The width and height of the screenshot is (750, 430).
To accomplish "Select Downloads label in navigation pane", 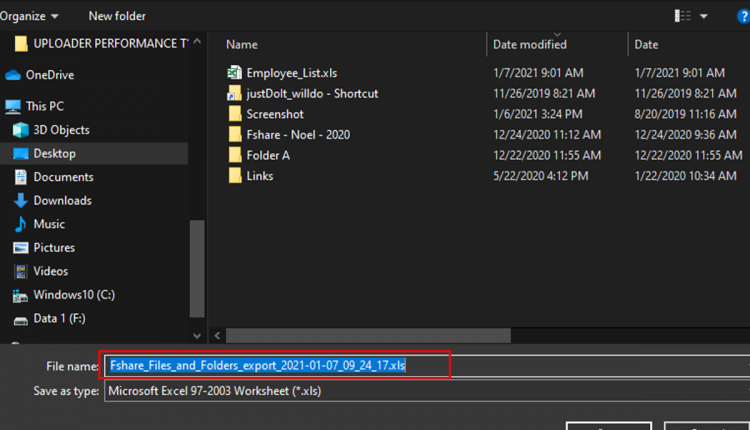I will (62, 200).
